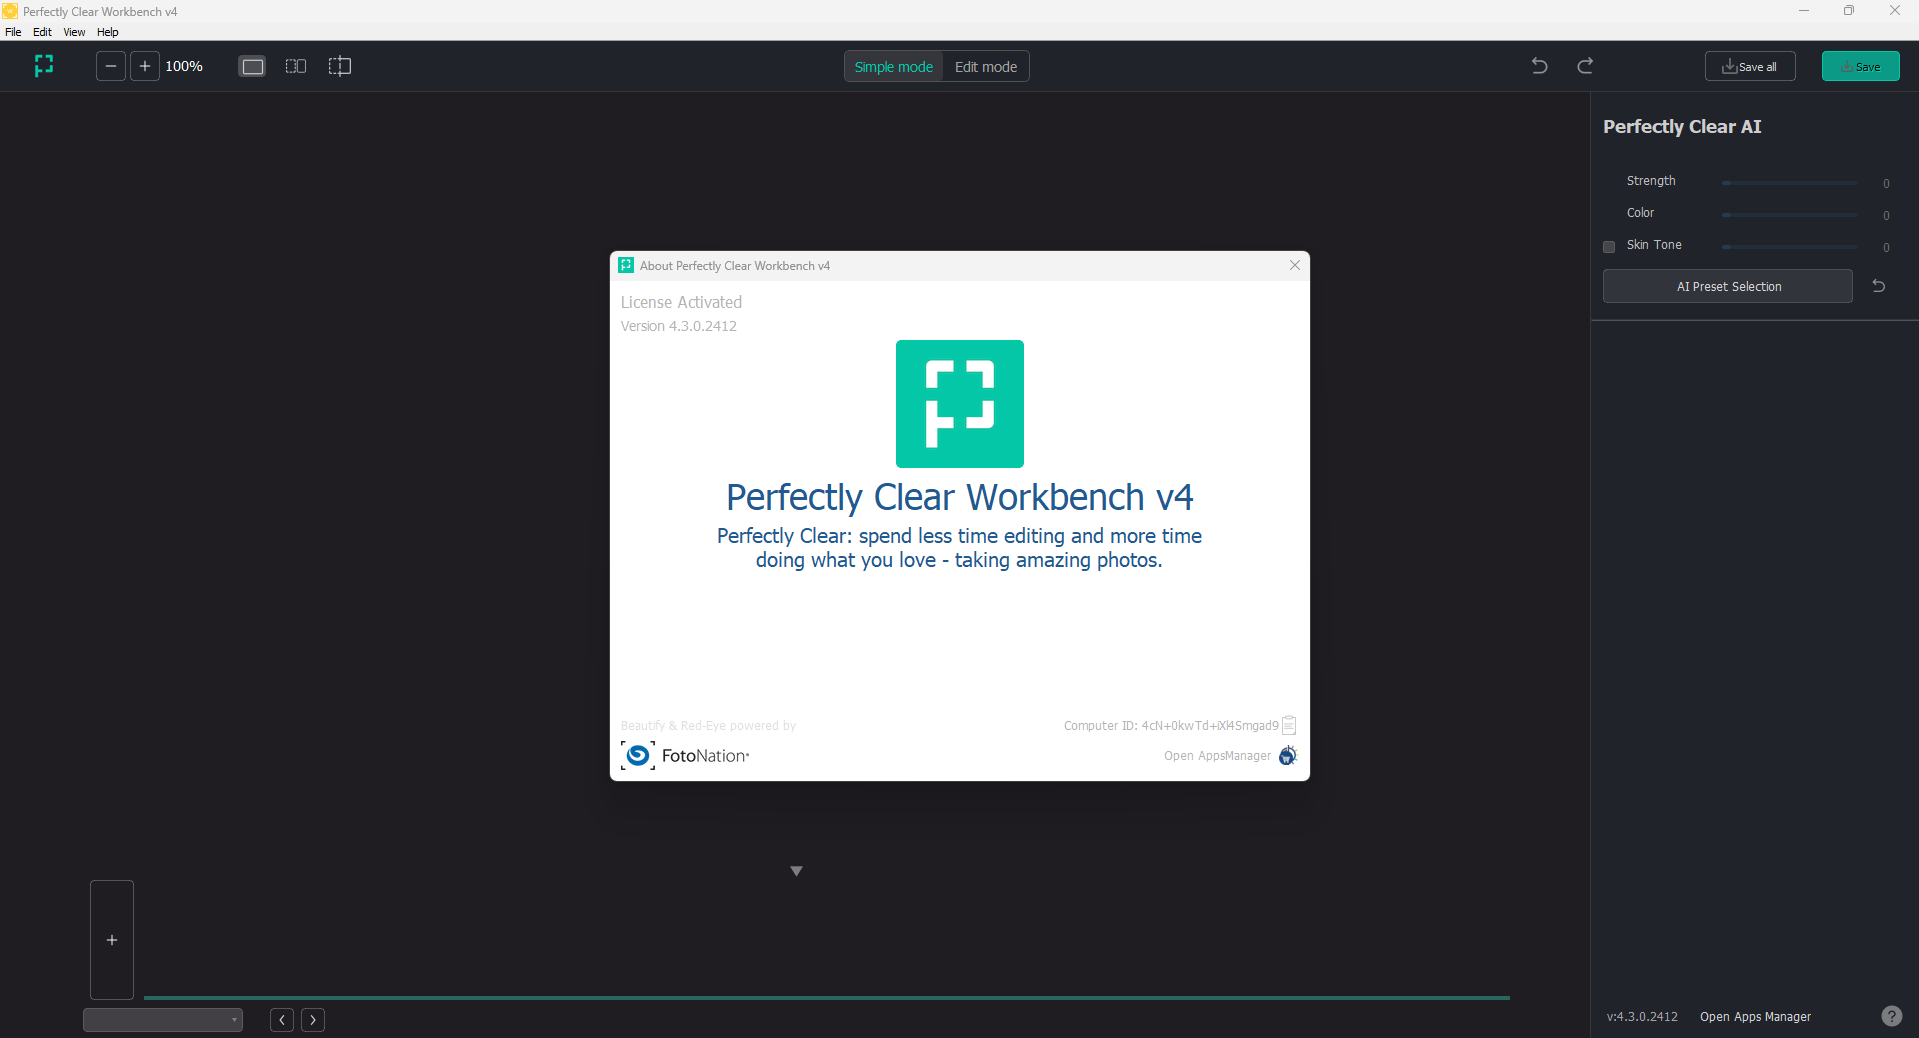Viewport: 1919px width, 1038px height.
Task: Collapse the filmstrip with the down arrow
Action: 797,871
